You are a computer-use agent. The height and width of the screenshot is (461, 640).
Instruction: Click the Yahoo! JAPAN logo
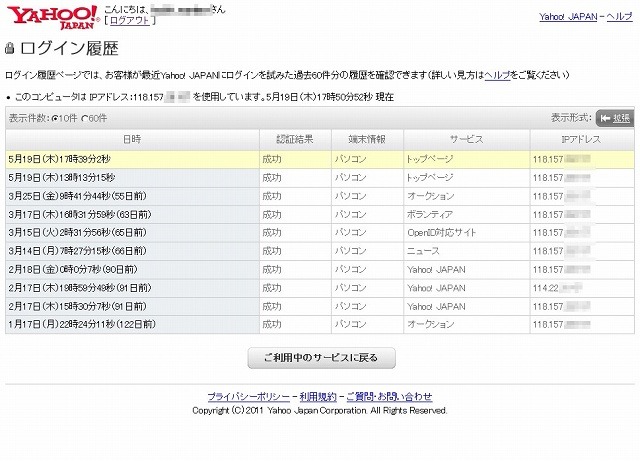tap(53, 18)
